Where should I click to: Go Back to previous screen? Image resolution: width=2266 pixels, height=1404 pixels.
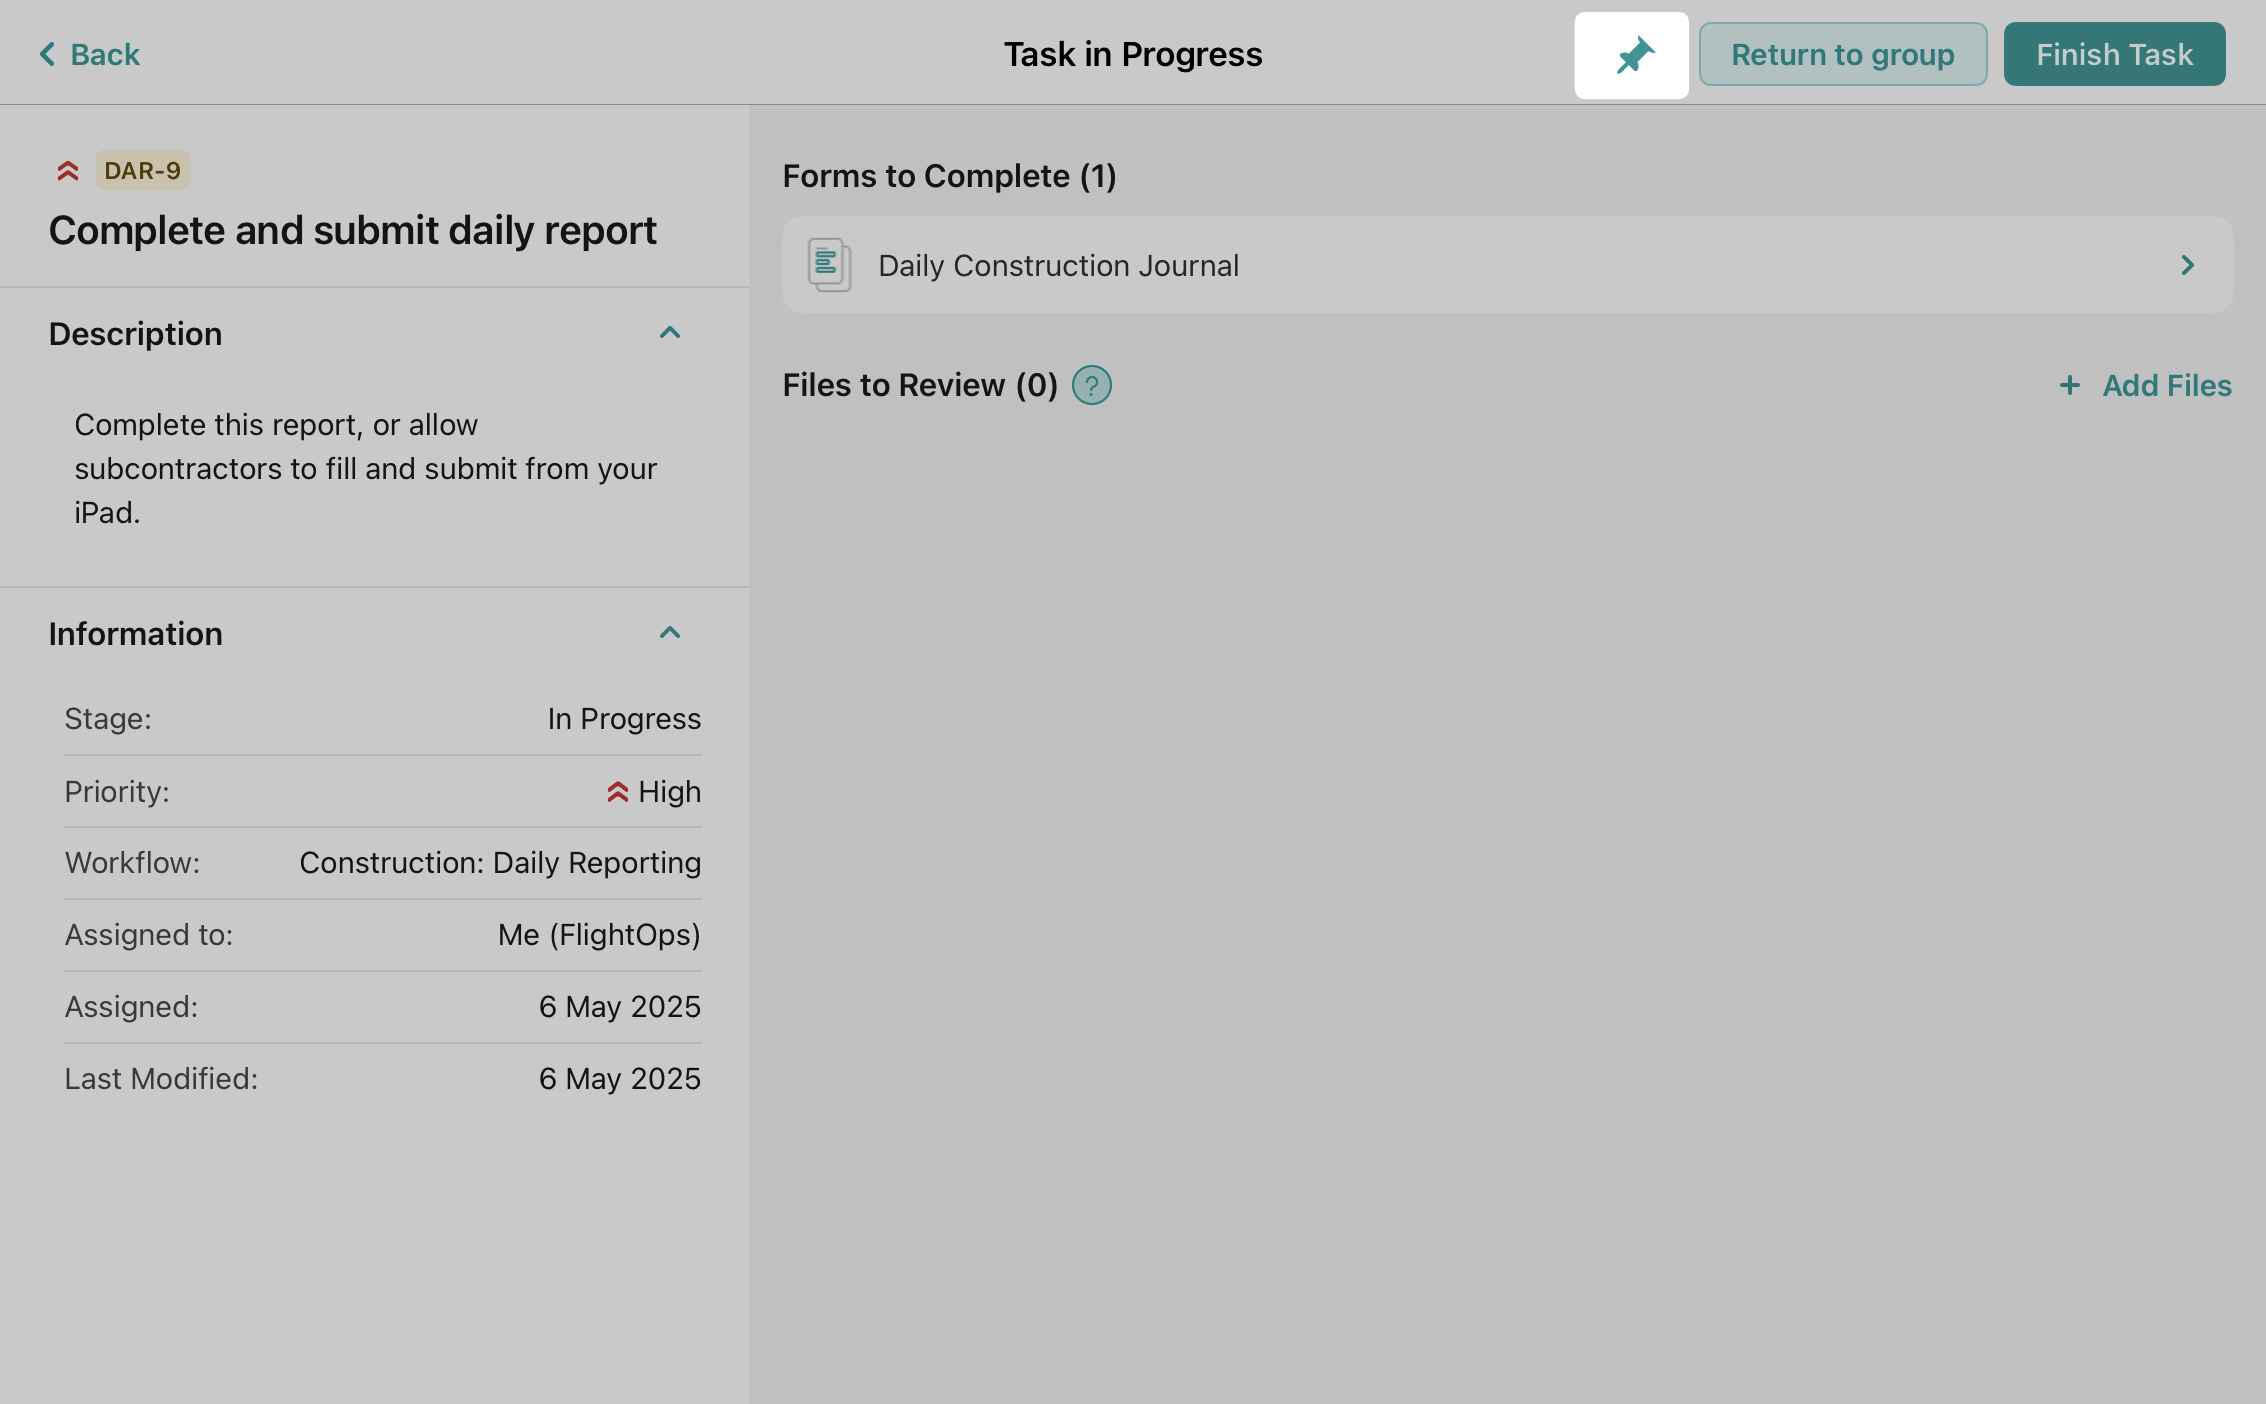pos(104,54)
